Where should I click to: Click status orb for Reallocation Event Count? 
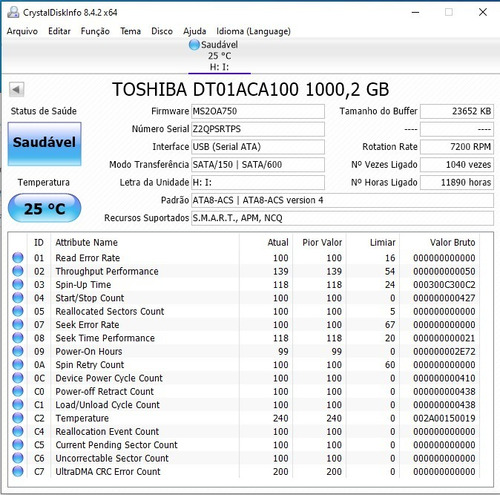[18, 431]
